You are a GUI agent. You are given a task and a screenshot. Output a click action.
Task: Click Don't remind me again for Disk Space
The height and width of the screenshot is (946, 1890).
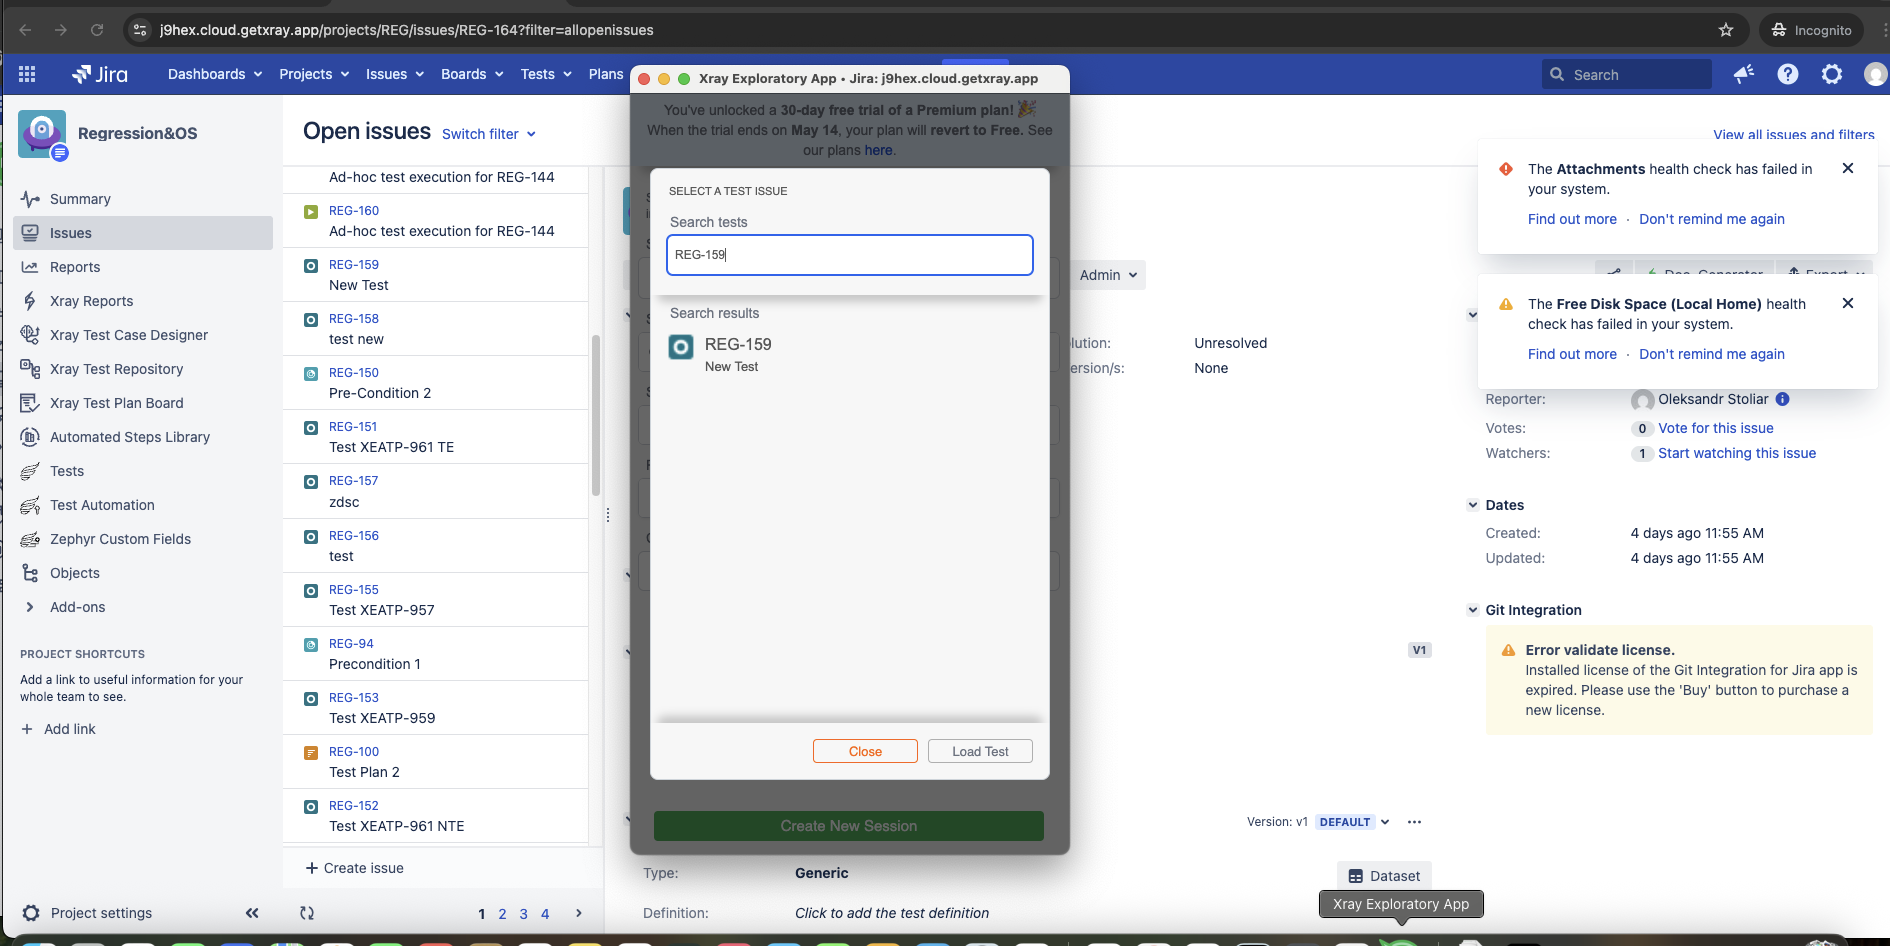[1712, 354]
